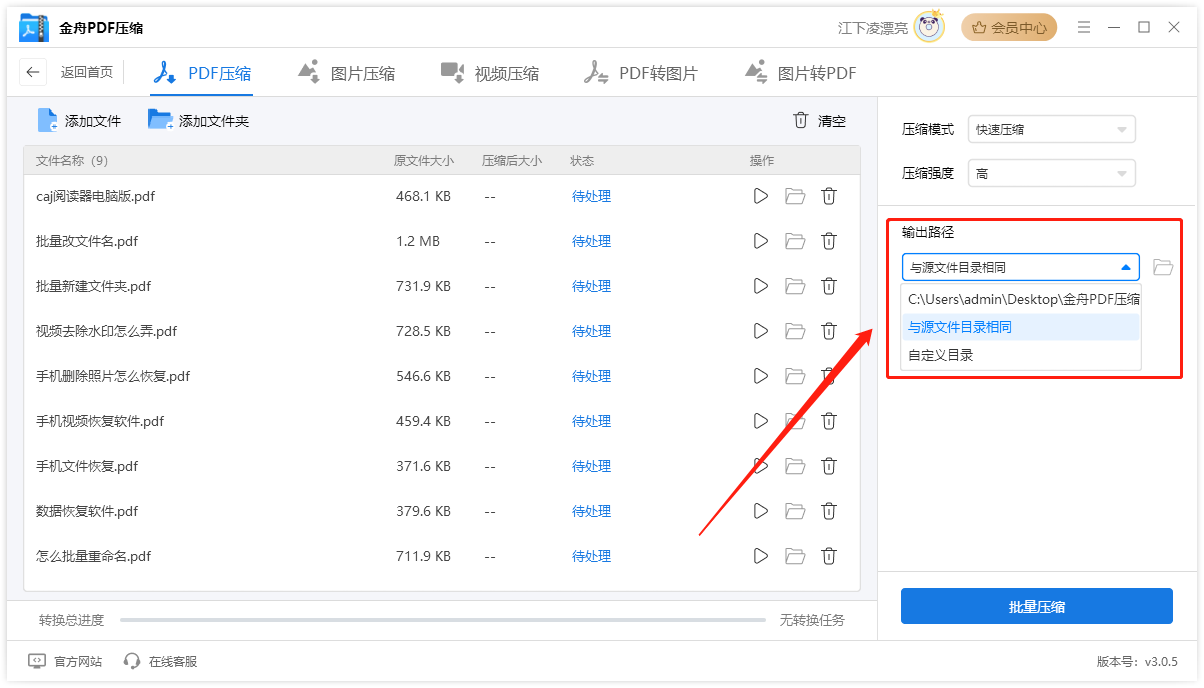Open folder icon for 手机文件恢复.pdf
Viewport: 1204px width, 688px height.
coord(795,466)
